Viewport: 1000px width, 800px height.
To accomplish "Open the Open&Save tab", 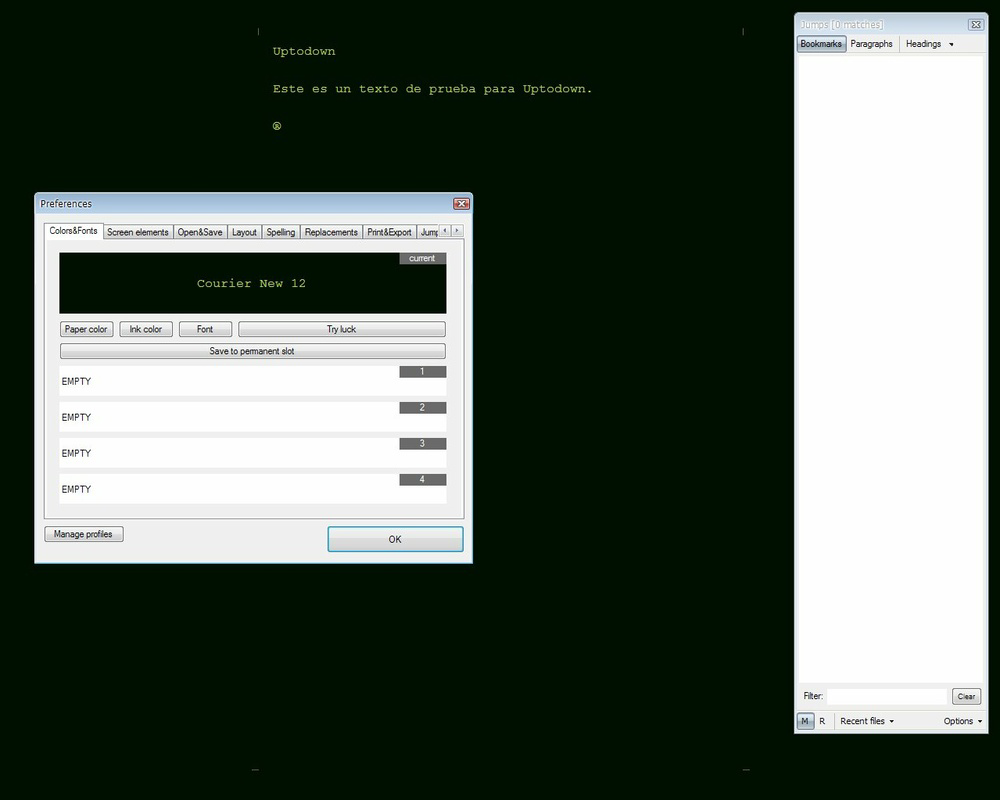I will click(200, 232).
